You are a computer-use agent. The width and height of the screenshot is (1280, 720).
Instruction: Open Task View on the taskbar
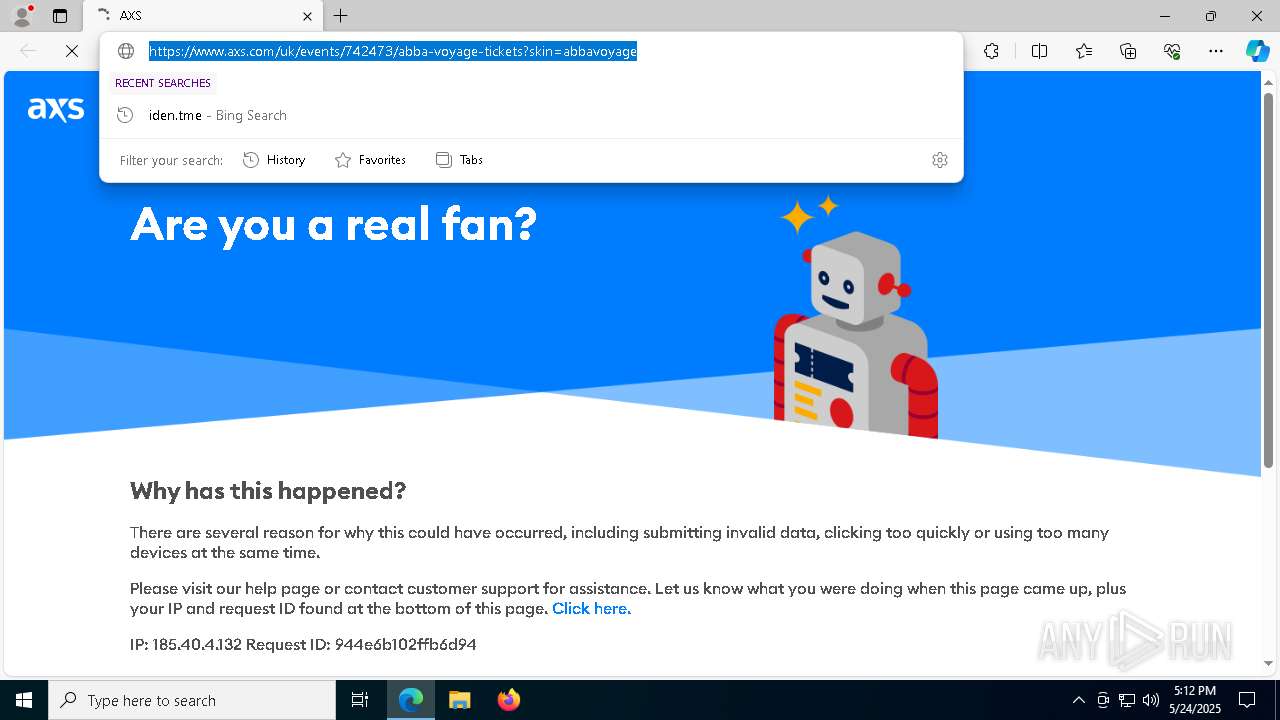point(360,700)
